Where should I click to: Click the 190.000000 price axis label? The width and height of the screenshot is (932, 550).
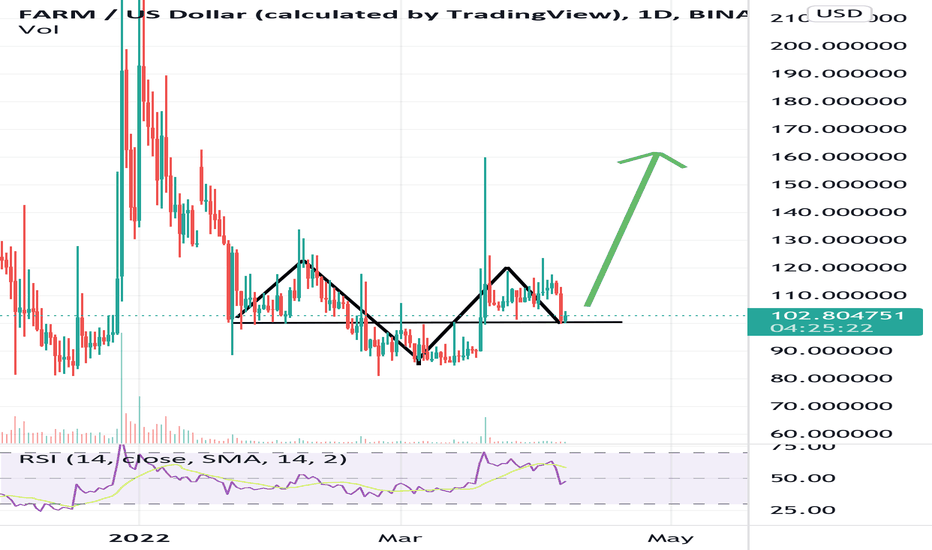pyautogui.click(x=838, y=74)
